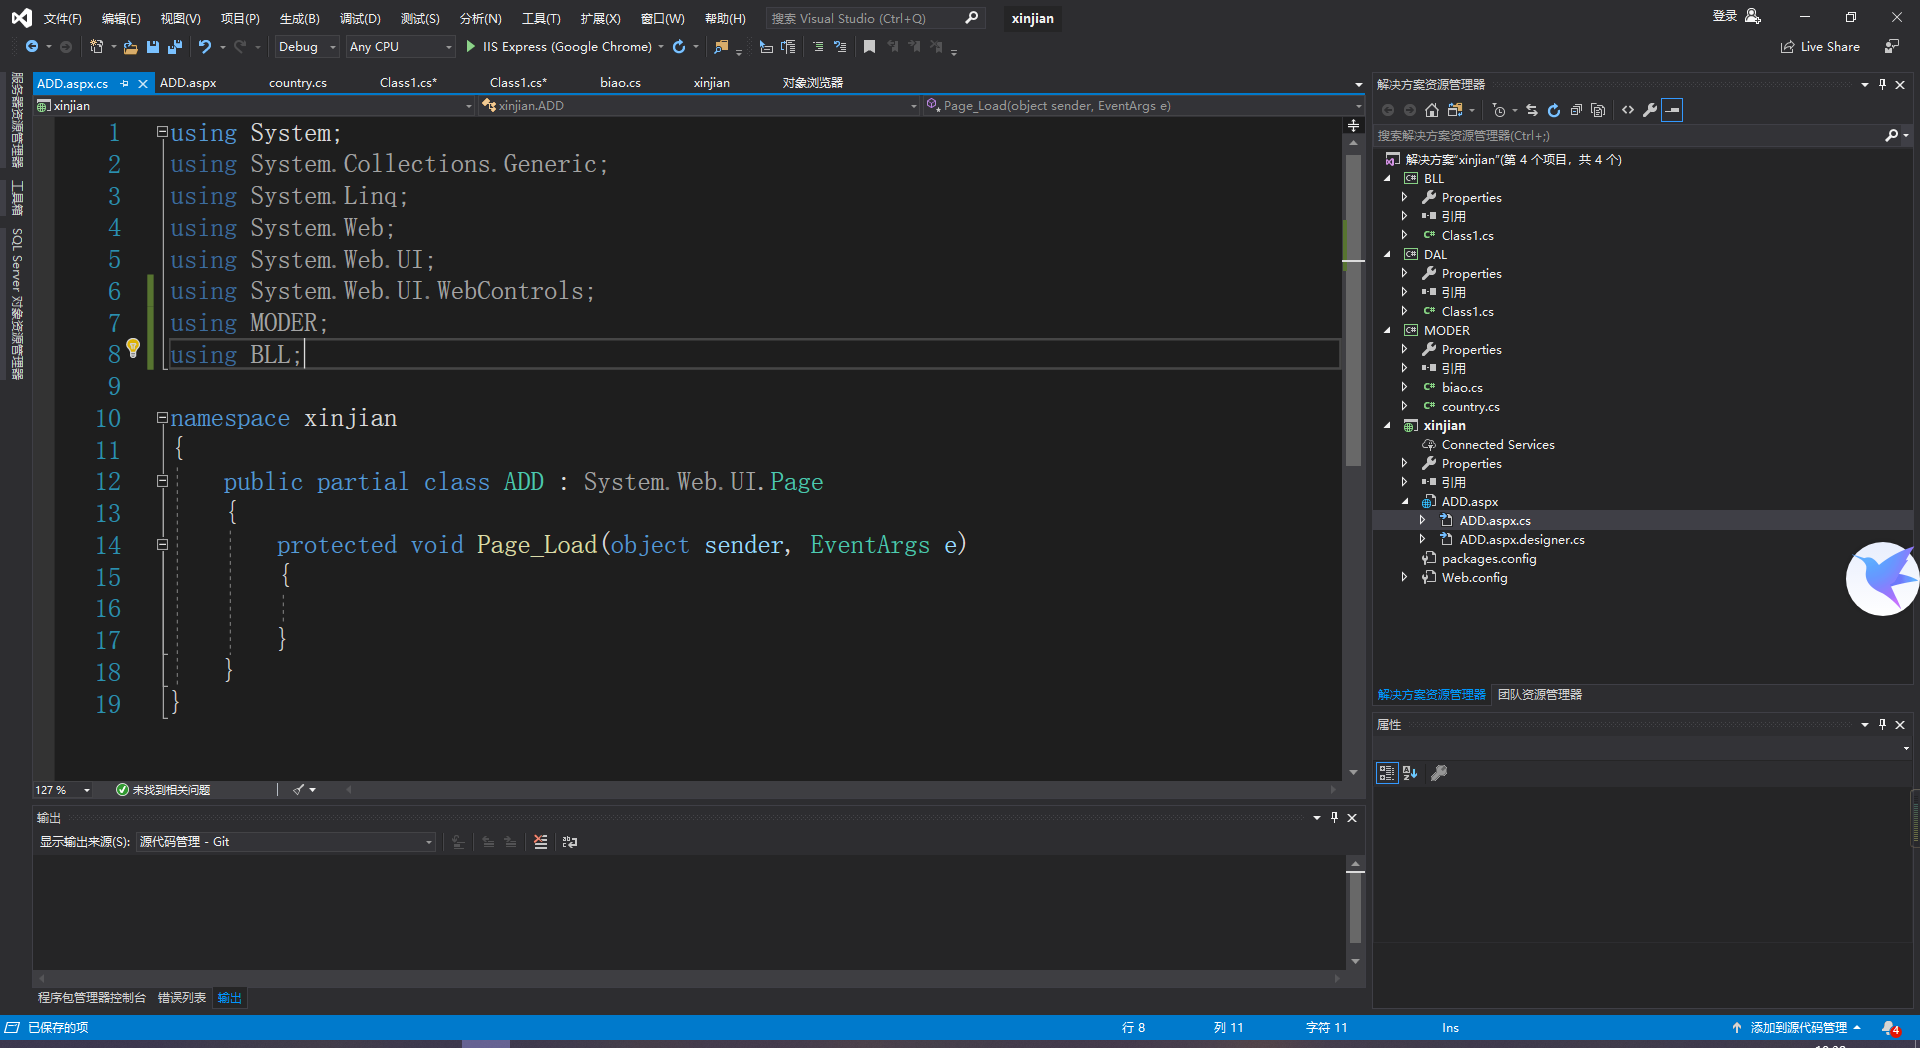Comment out the selected lines icon

coord(818,47)
